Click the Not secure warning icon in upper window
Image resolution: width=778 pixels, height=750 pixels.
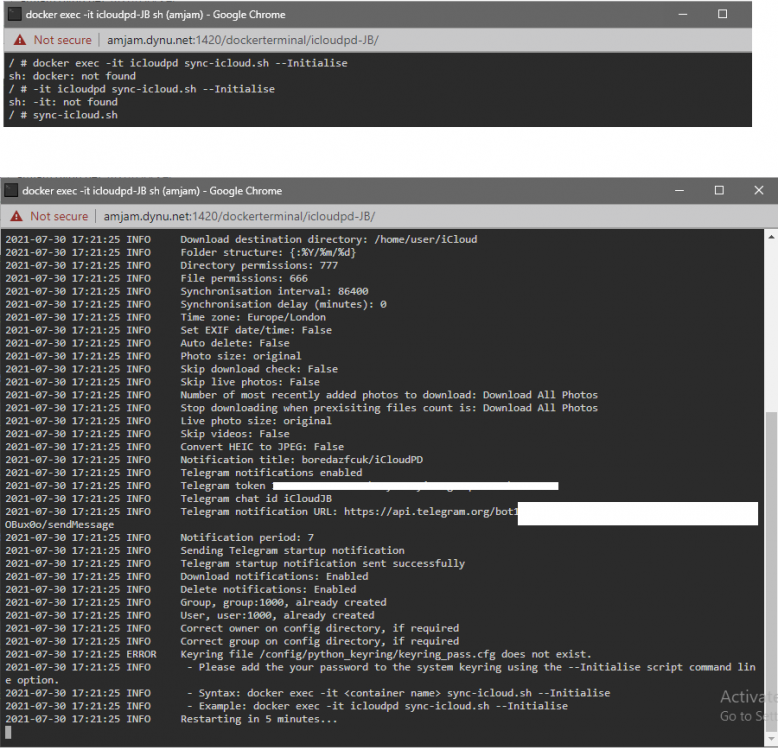click(x=20, y=40)
